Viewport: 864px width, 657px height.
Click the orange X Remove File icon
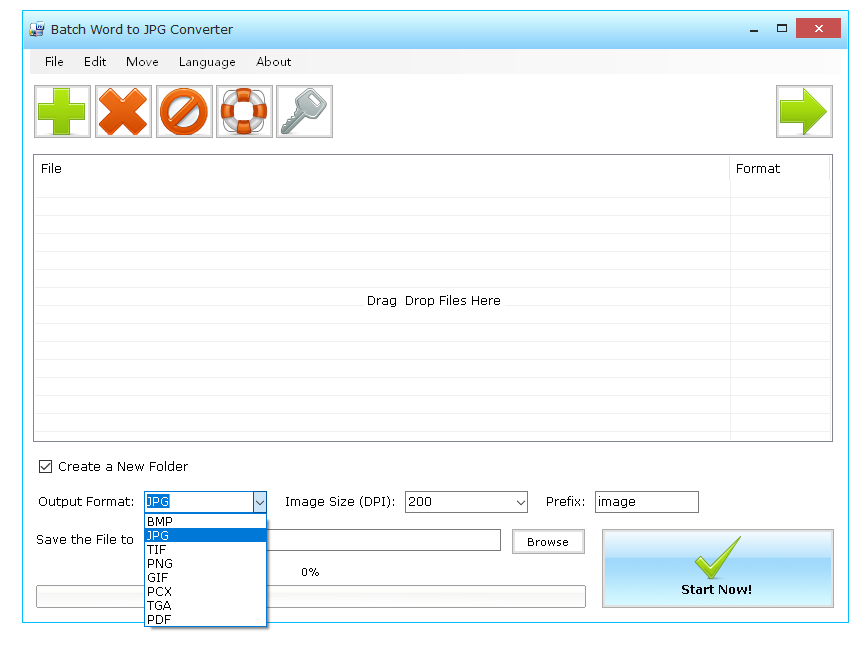point(123,111)
